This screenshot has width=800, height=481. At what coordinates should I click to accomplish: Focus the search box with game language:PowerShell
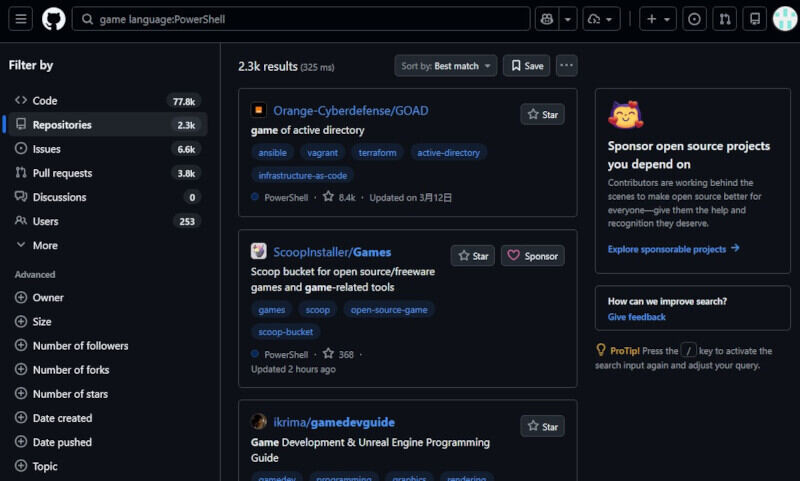(301, 19)
